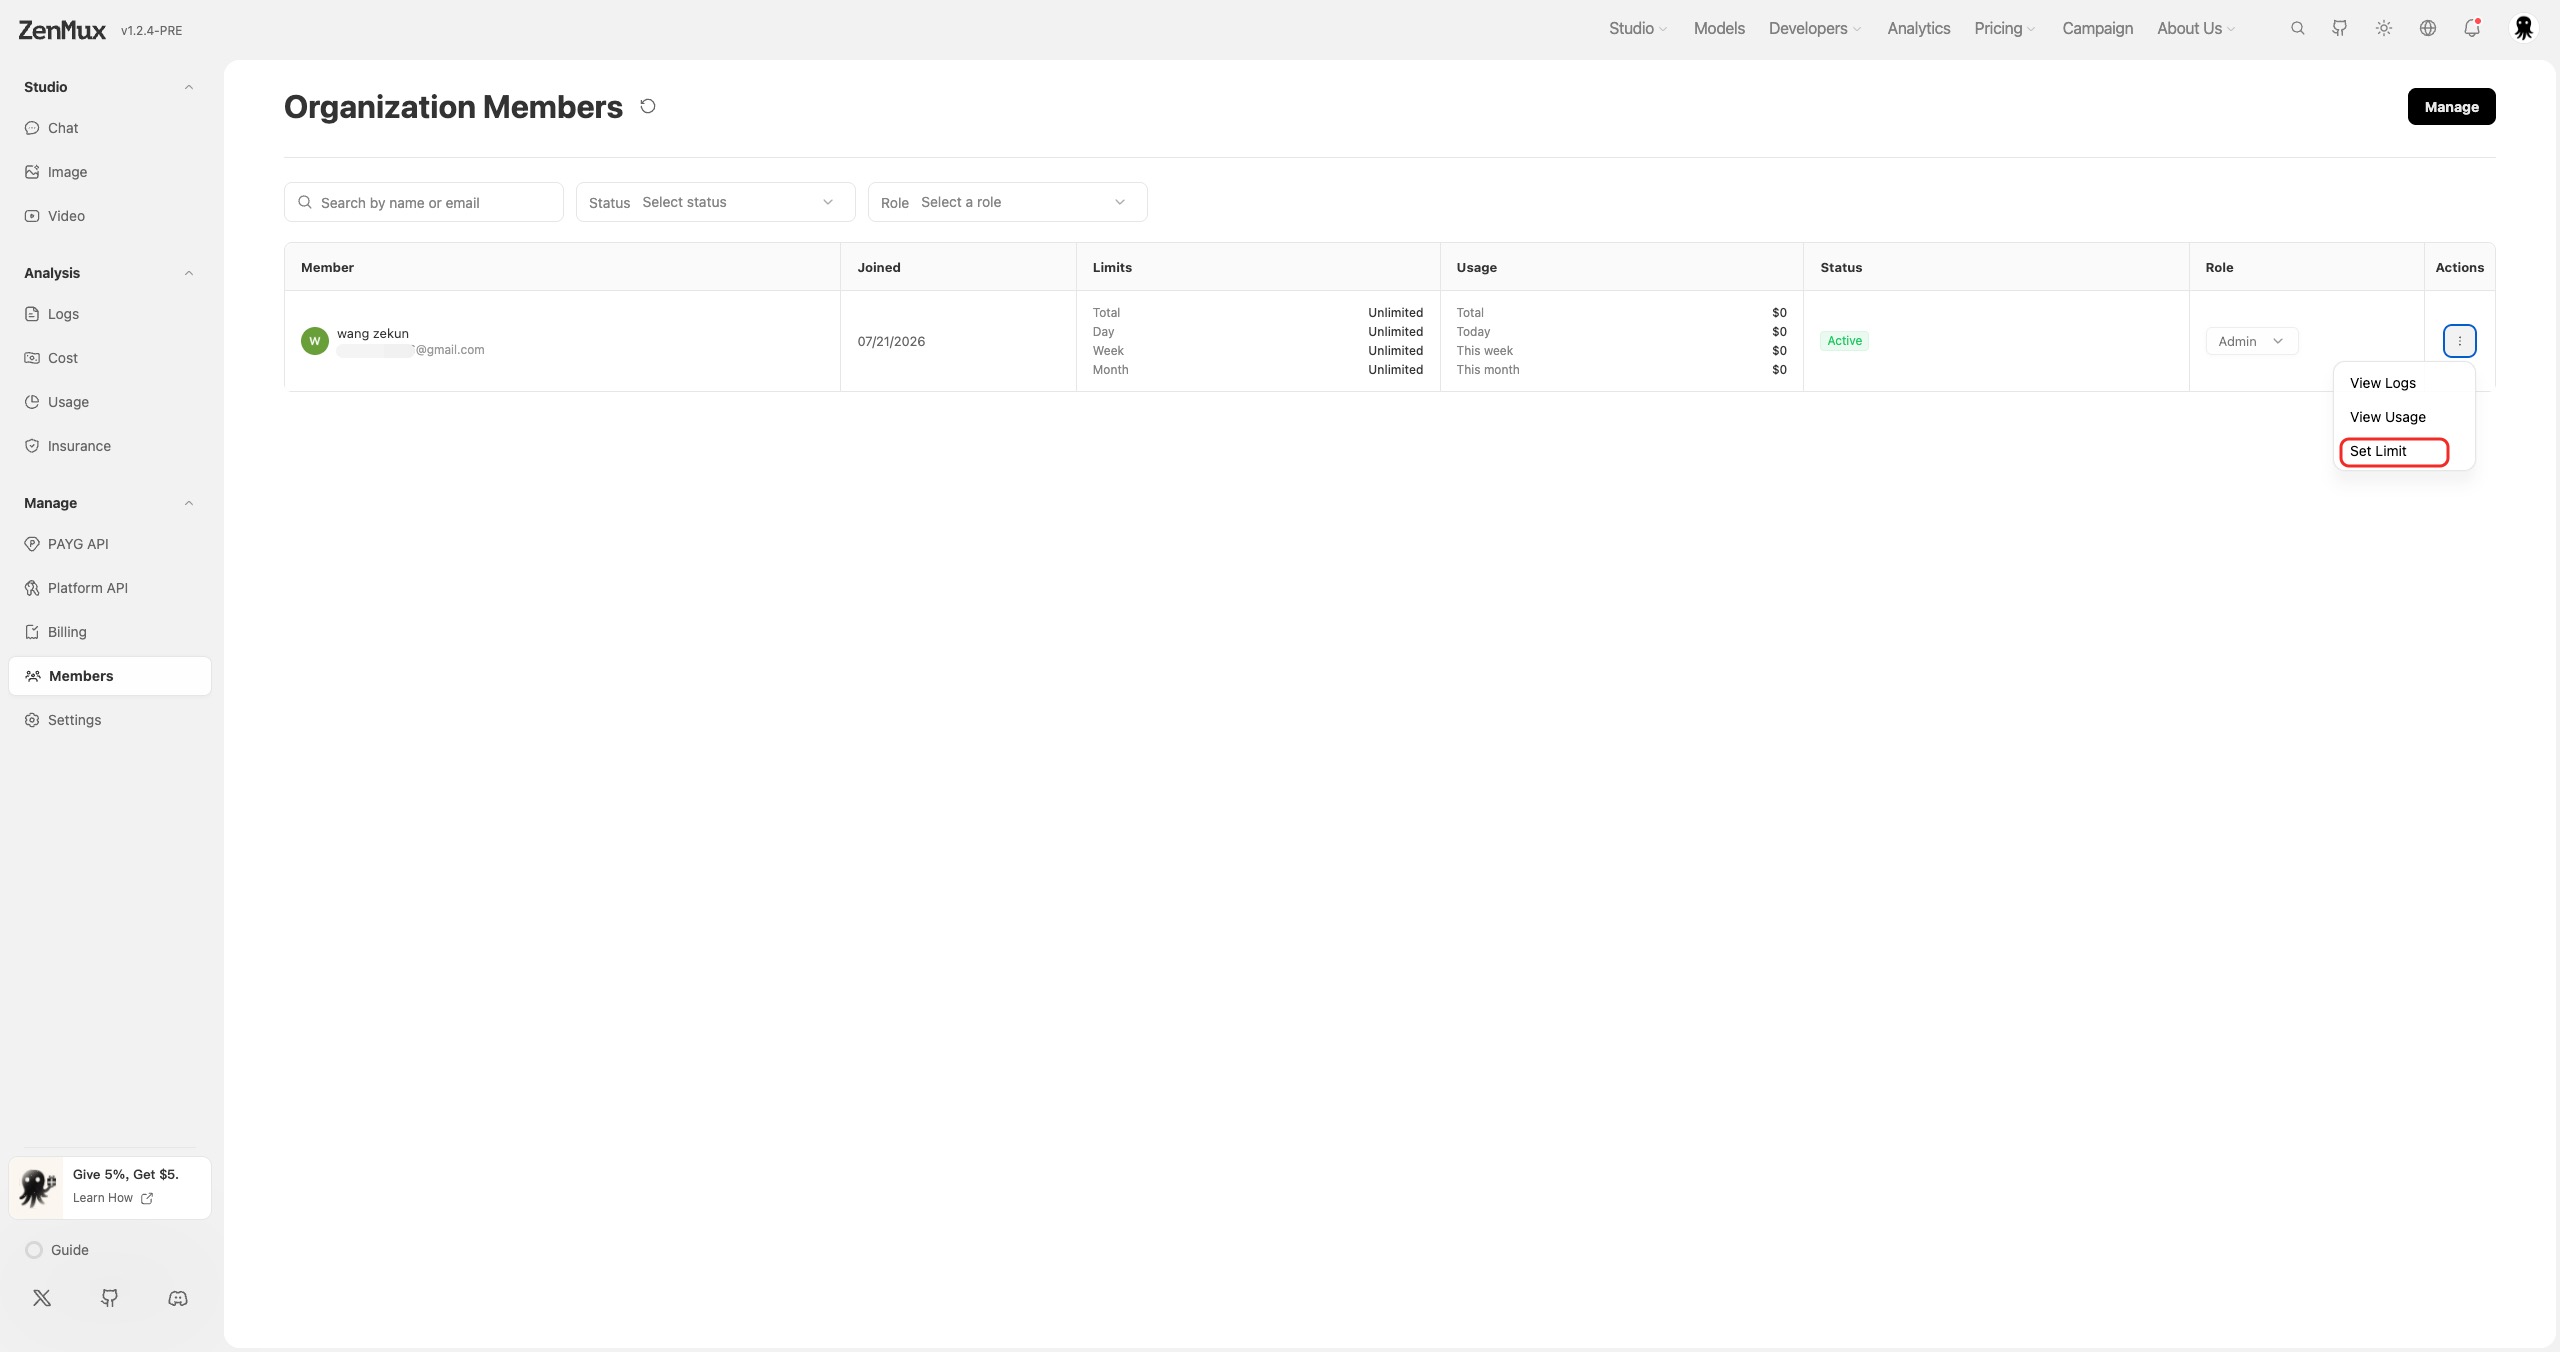The image size is (2560, 1352).
Task: Open the X social icon in sidebar footer
Action: (x=42, y=1298)
